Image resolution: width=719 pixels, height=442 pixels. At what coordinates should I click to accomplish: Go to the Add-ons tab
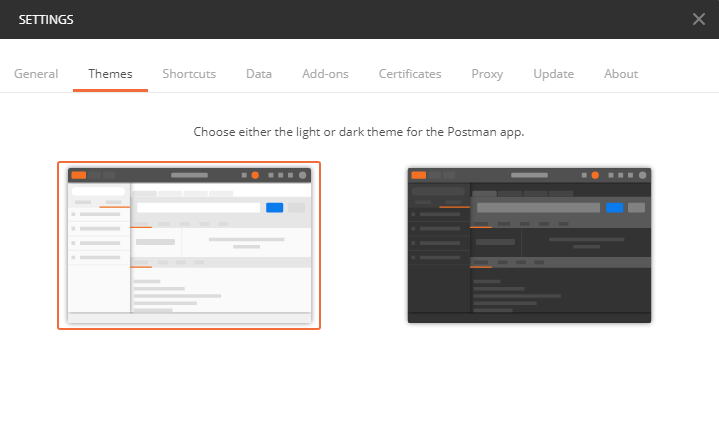tap(325, 74)
